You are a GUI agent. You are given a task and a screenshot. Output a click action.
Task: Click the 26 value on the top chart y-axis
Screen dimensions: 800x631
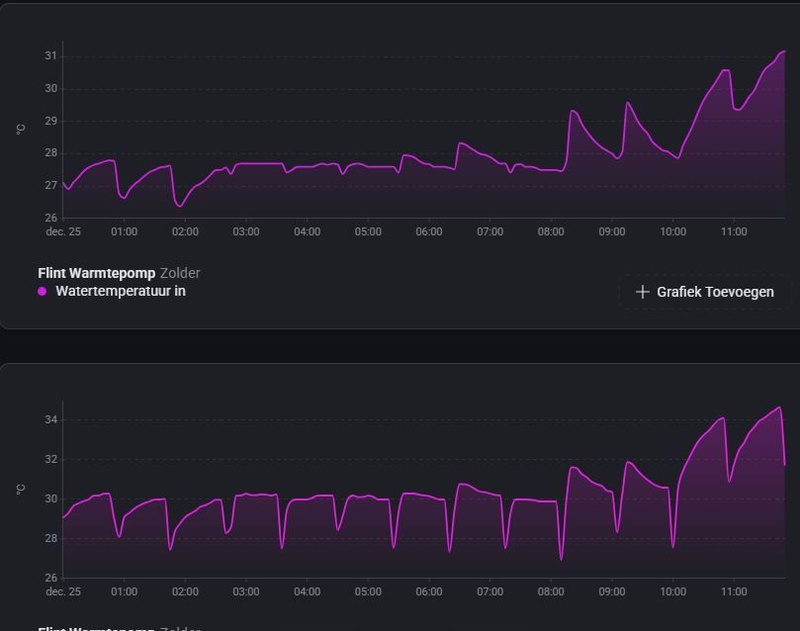click(51, 217)
